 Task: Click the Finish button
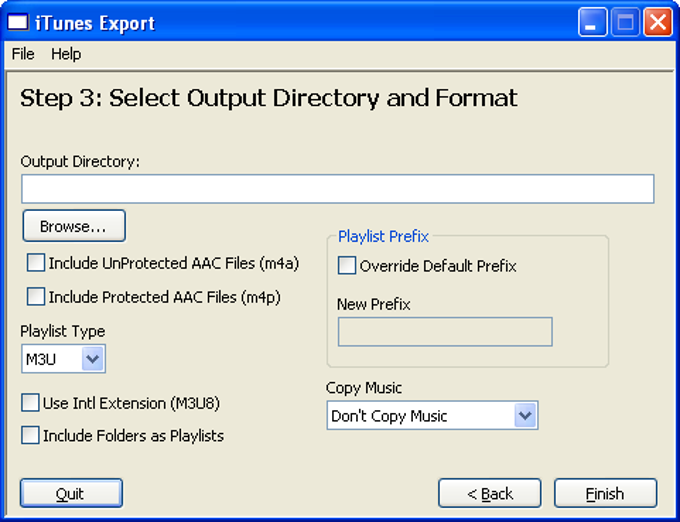pyautogui.click(x=605, y=493)
